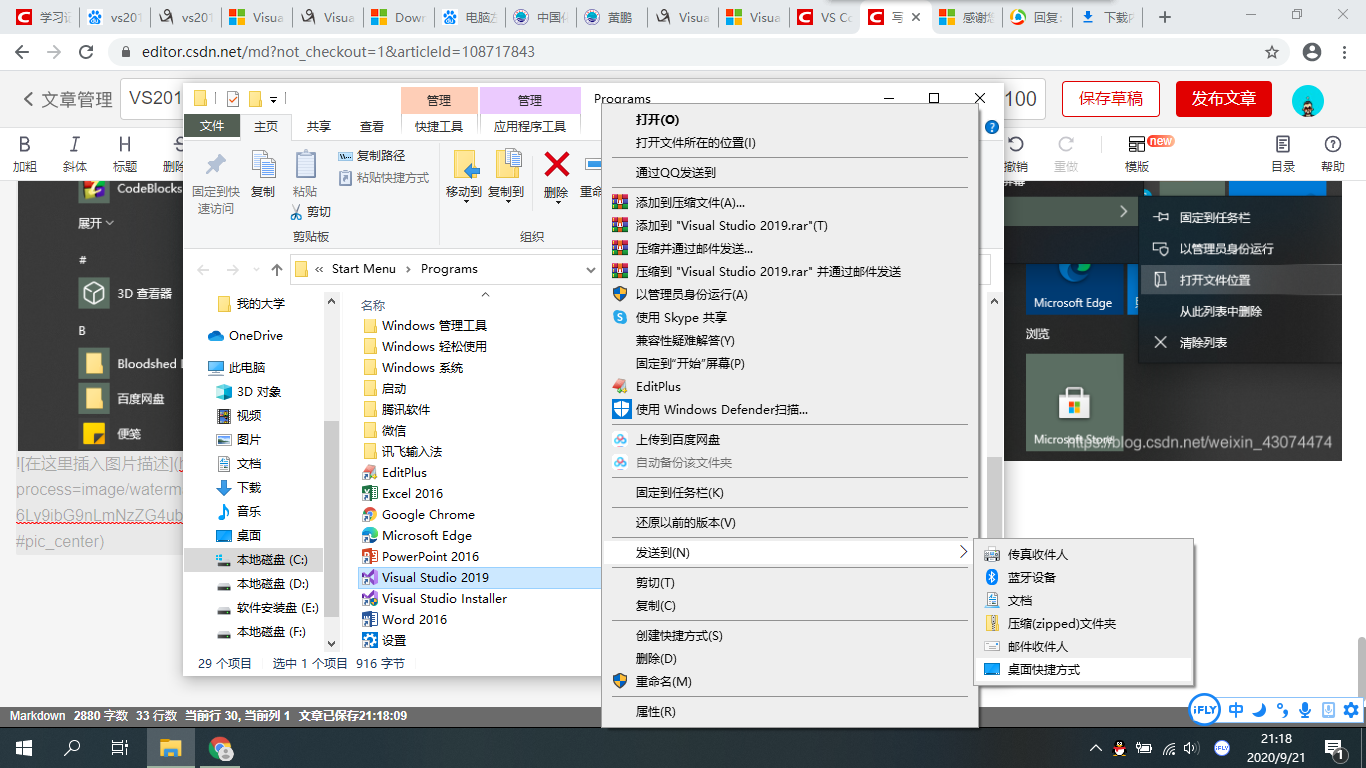The width and height of the screenshot is (1366, 768).
Task: Click the 粘贴 (Paste) clipboard icon
Action: point(305,174)
